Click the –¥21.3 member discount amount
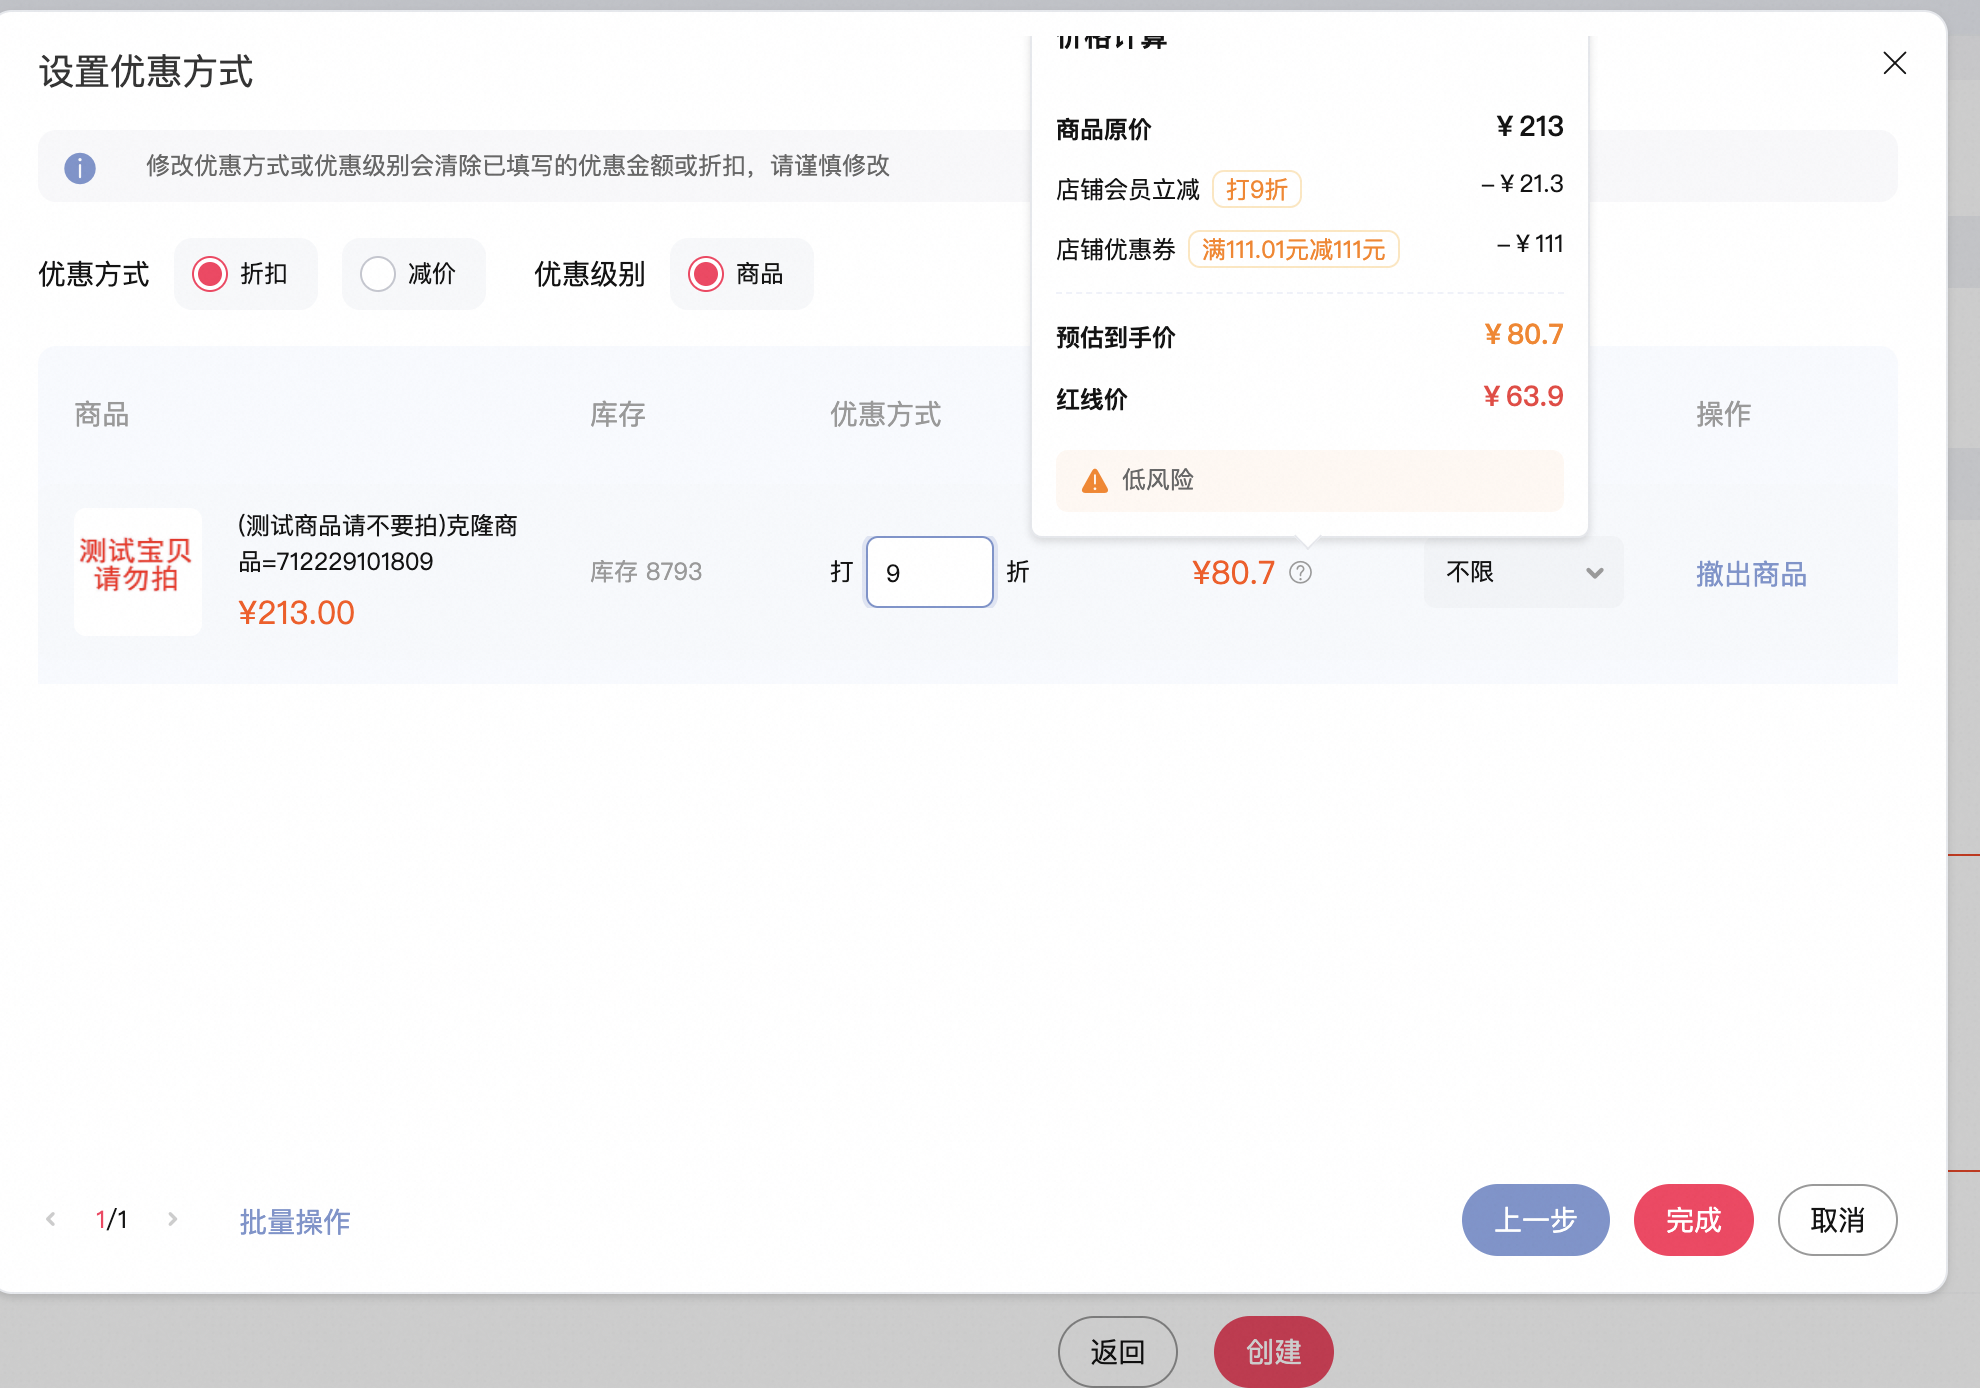 tap(1522, 185)
